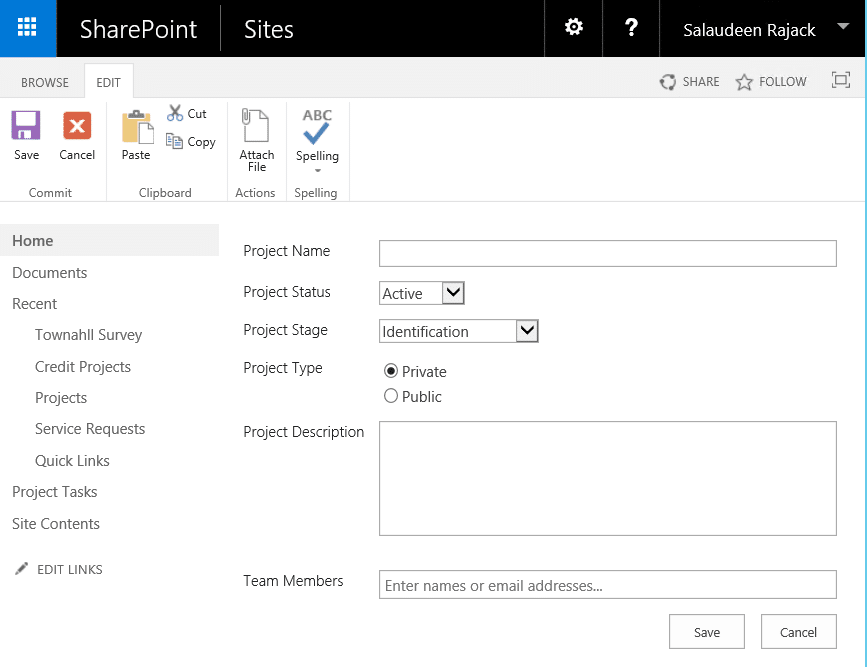Click the Save icon in the ribbon
This screenshot has width=867, height=667.
[25, 130]
